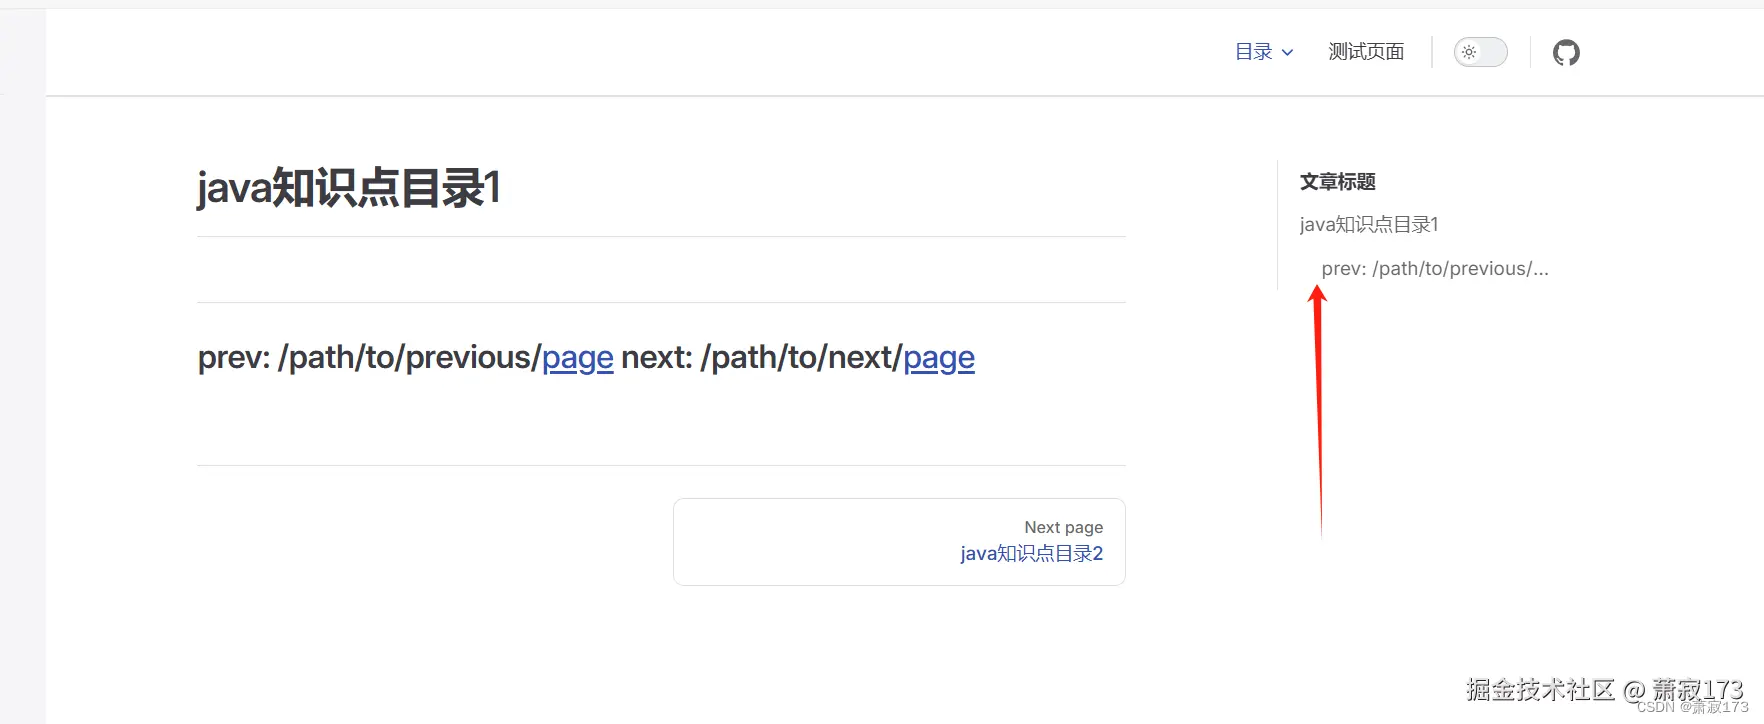1764x724 pixels.
Task: Open the GitHub repository icon link
Action: click(1566, 52)
